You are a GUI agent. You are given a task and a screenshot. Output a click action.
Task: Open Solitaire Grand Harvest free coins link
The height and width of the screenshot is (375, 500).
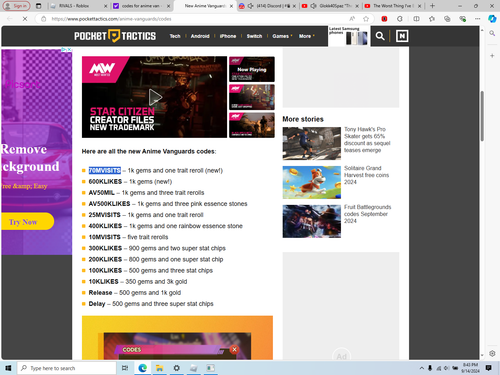click(x=366, y=175)
